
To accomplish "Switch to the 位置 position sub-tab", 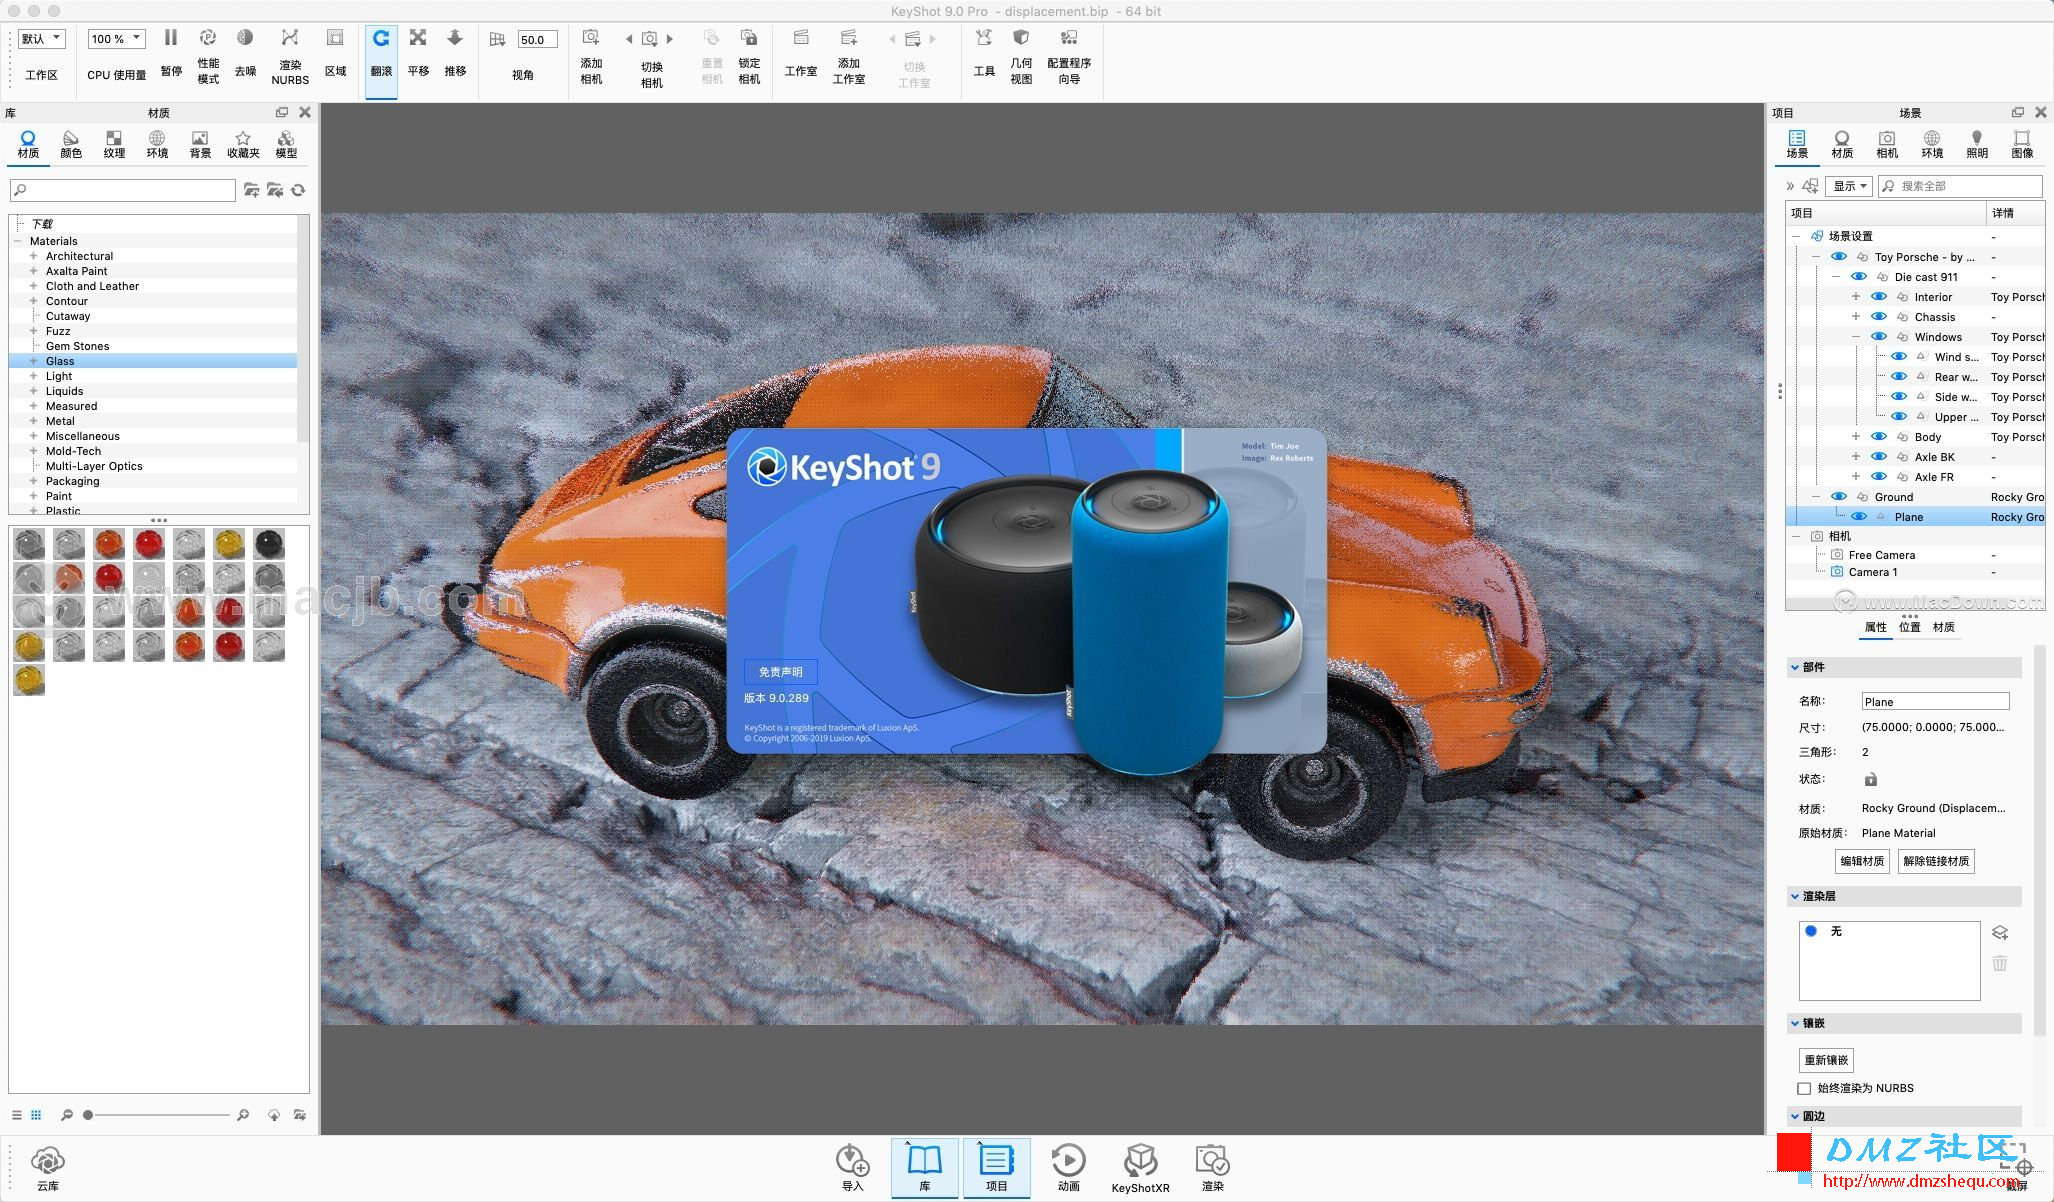I will (x=1910, y=627).
